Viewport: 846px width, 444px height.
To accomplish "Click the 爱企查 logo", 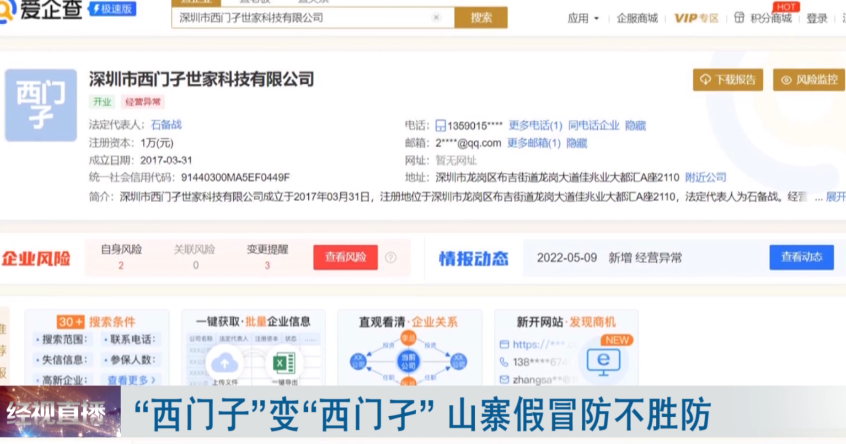I will click(x=40, y=10).
